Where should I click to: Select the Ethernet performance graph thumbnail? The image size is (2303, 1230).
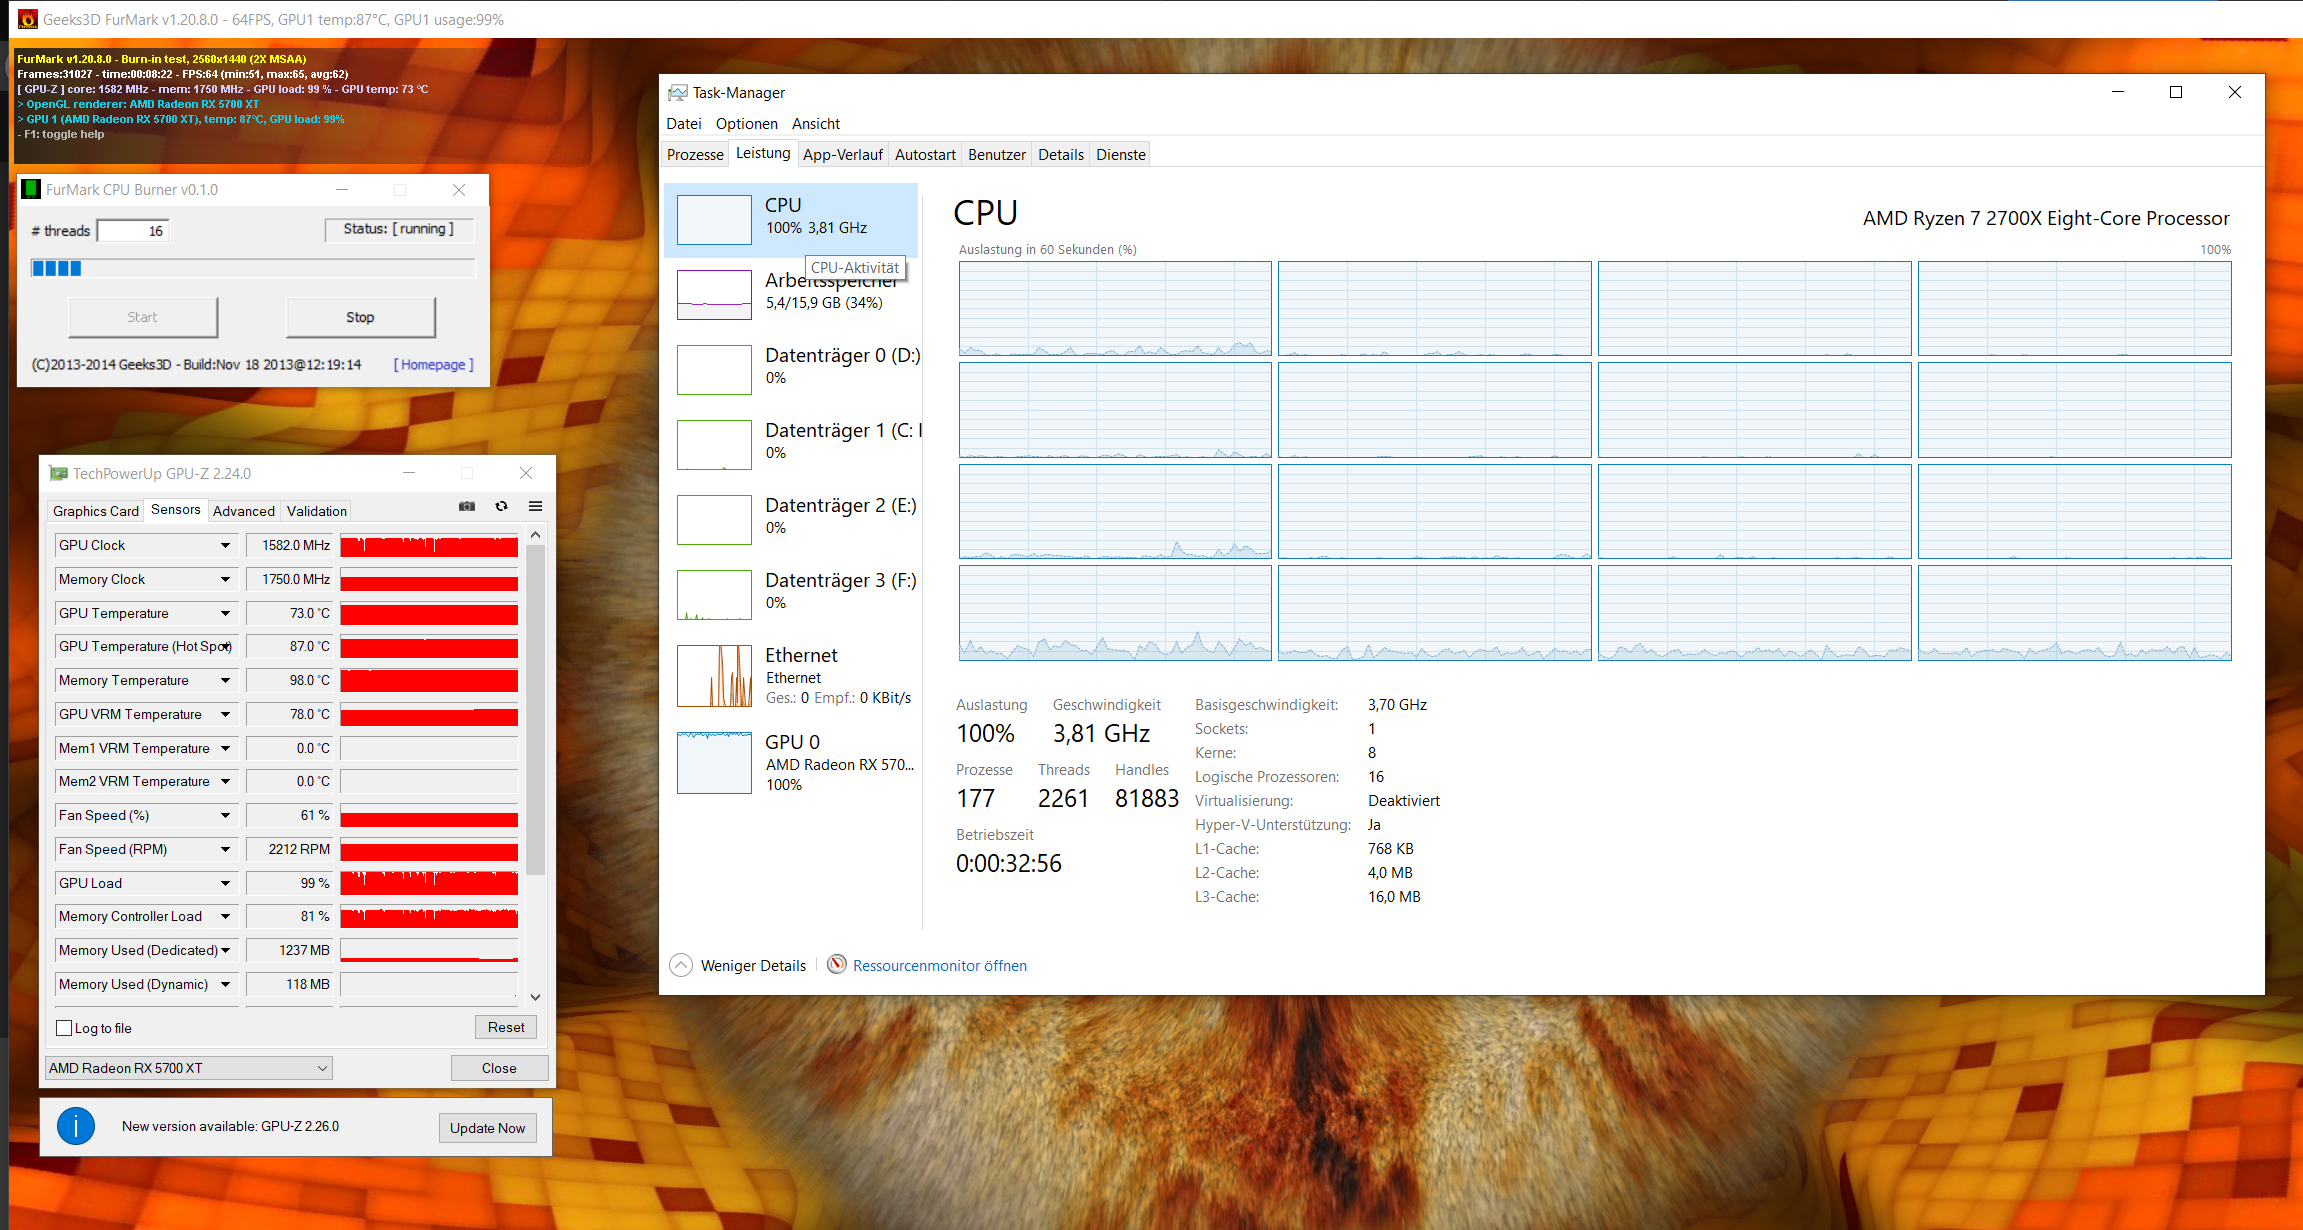click(714, 676)
